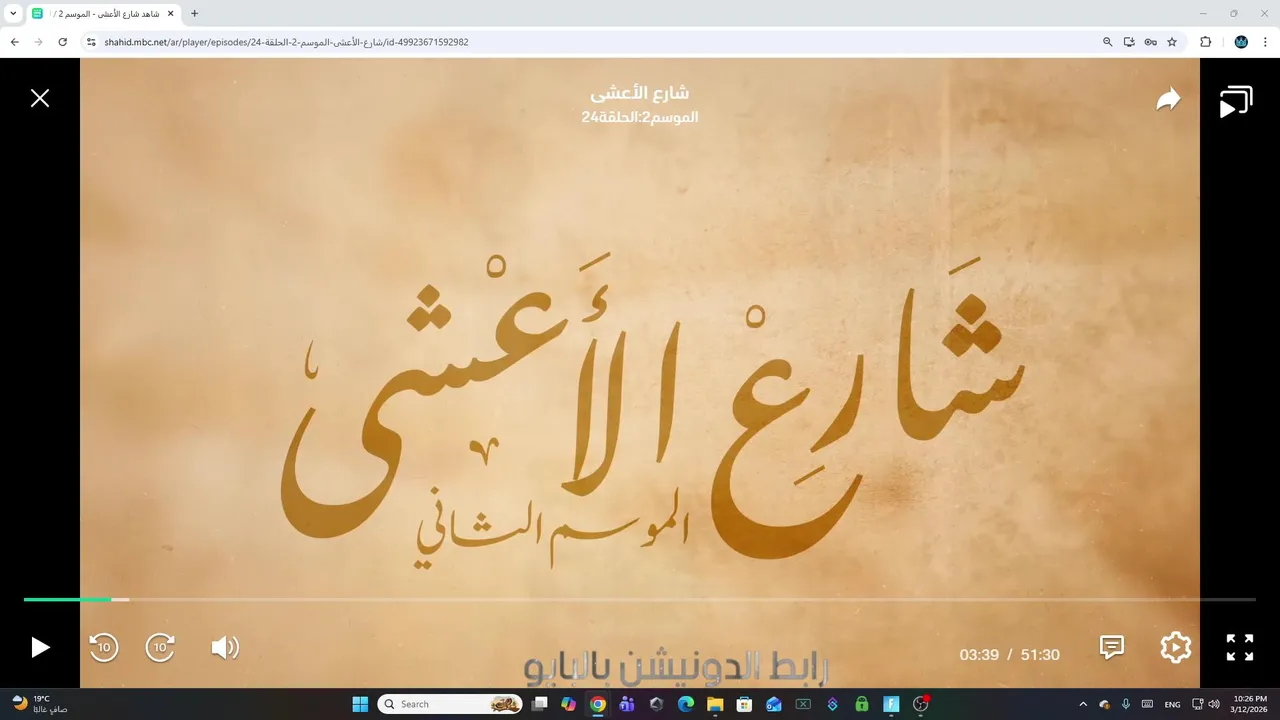Open Task View on the taskbar

(x=540, y=704)
